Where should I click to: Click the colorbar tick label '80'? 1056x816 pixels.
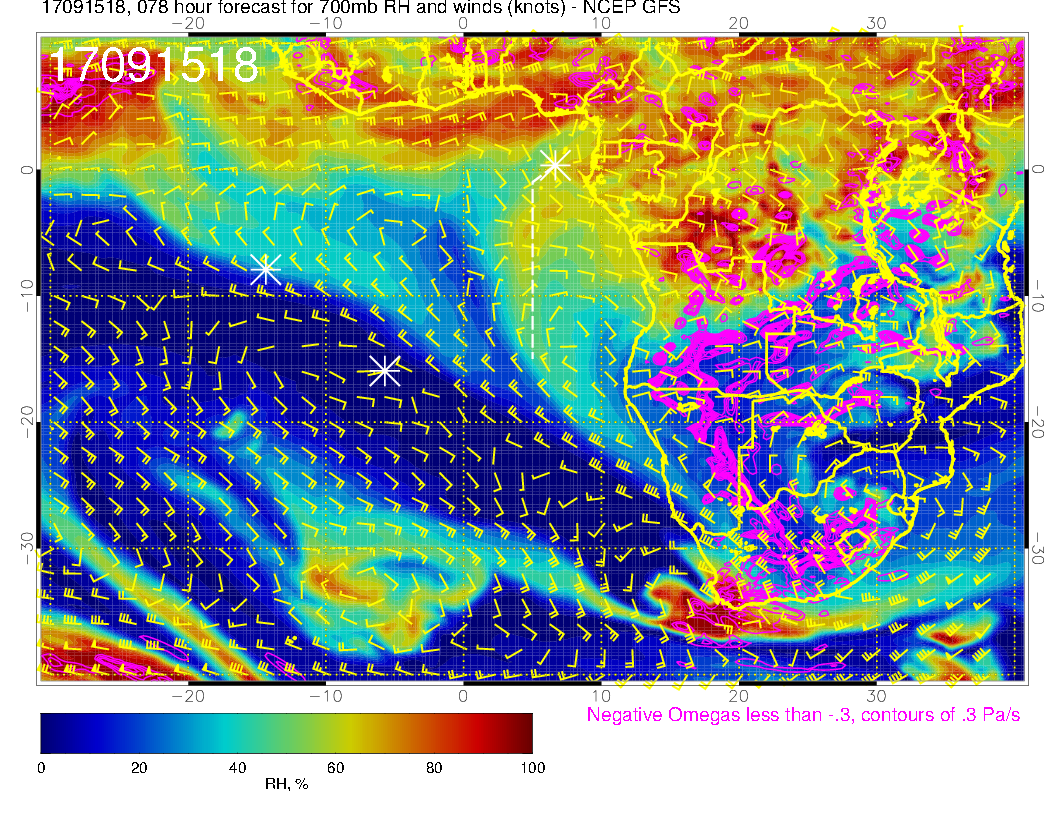click(434, 768)
